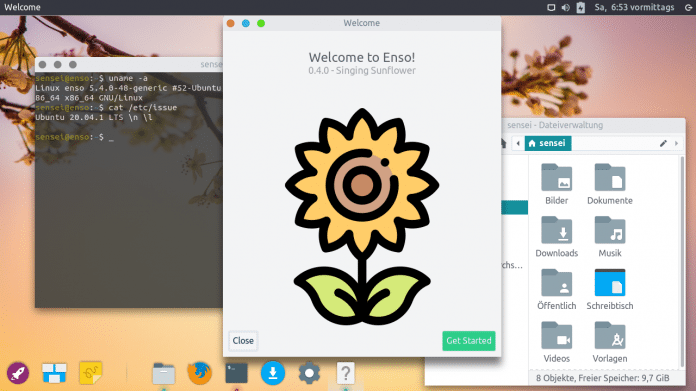Click the status bar text 8 Objekte, Freier Speicher
The height and width of the screenshot is (391, 696).
click(602, 378)
